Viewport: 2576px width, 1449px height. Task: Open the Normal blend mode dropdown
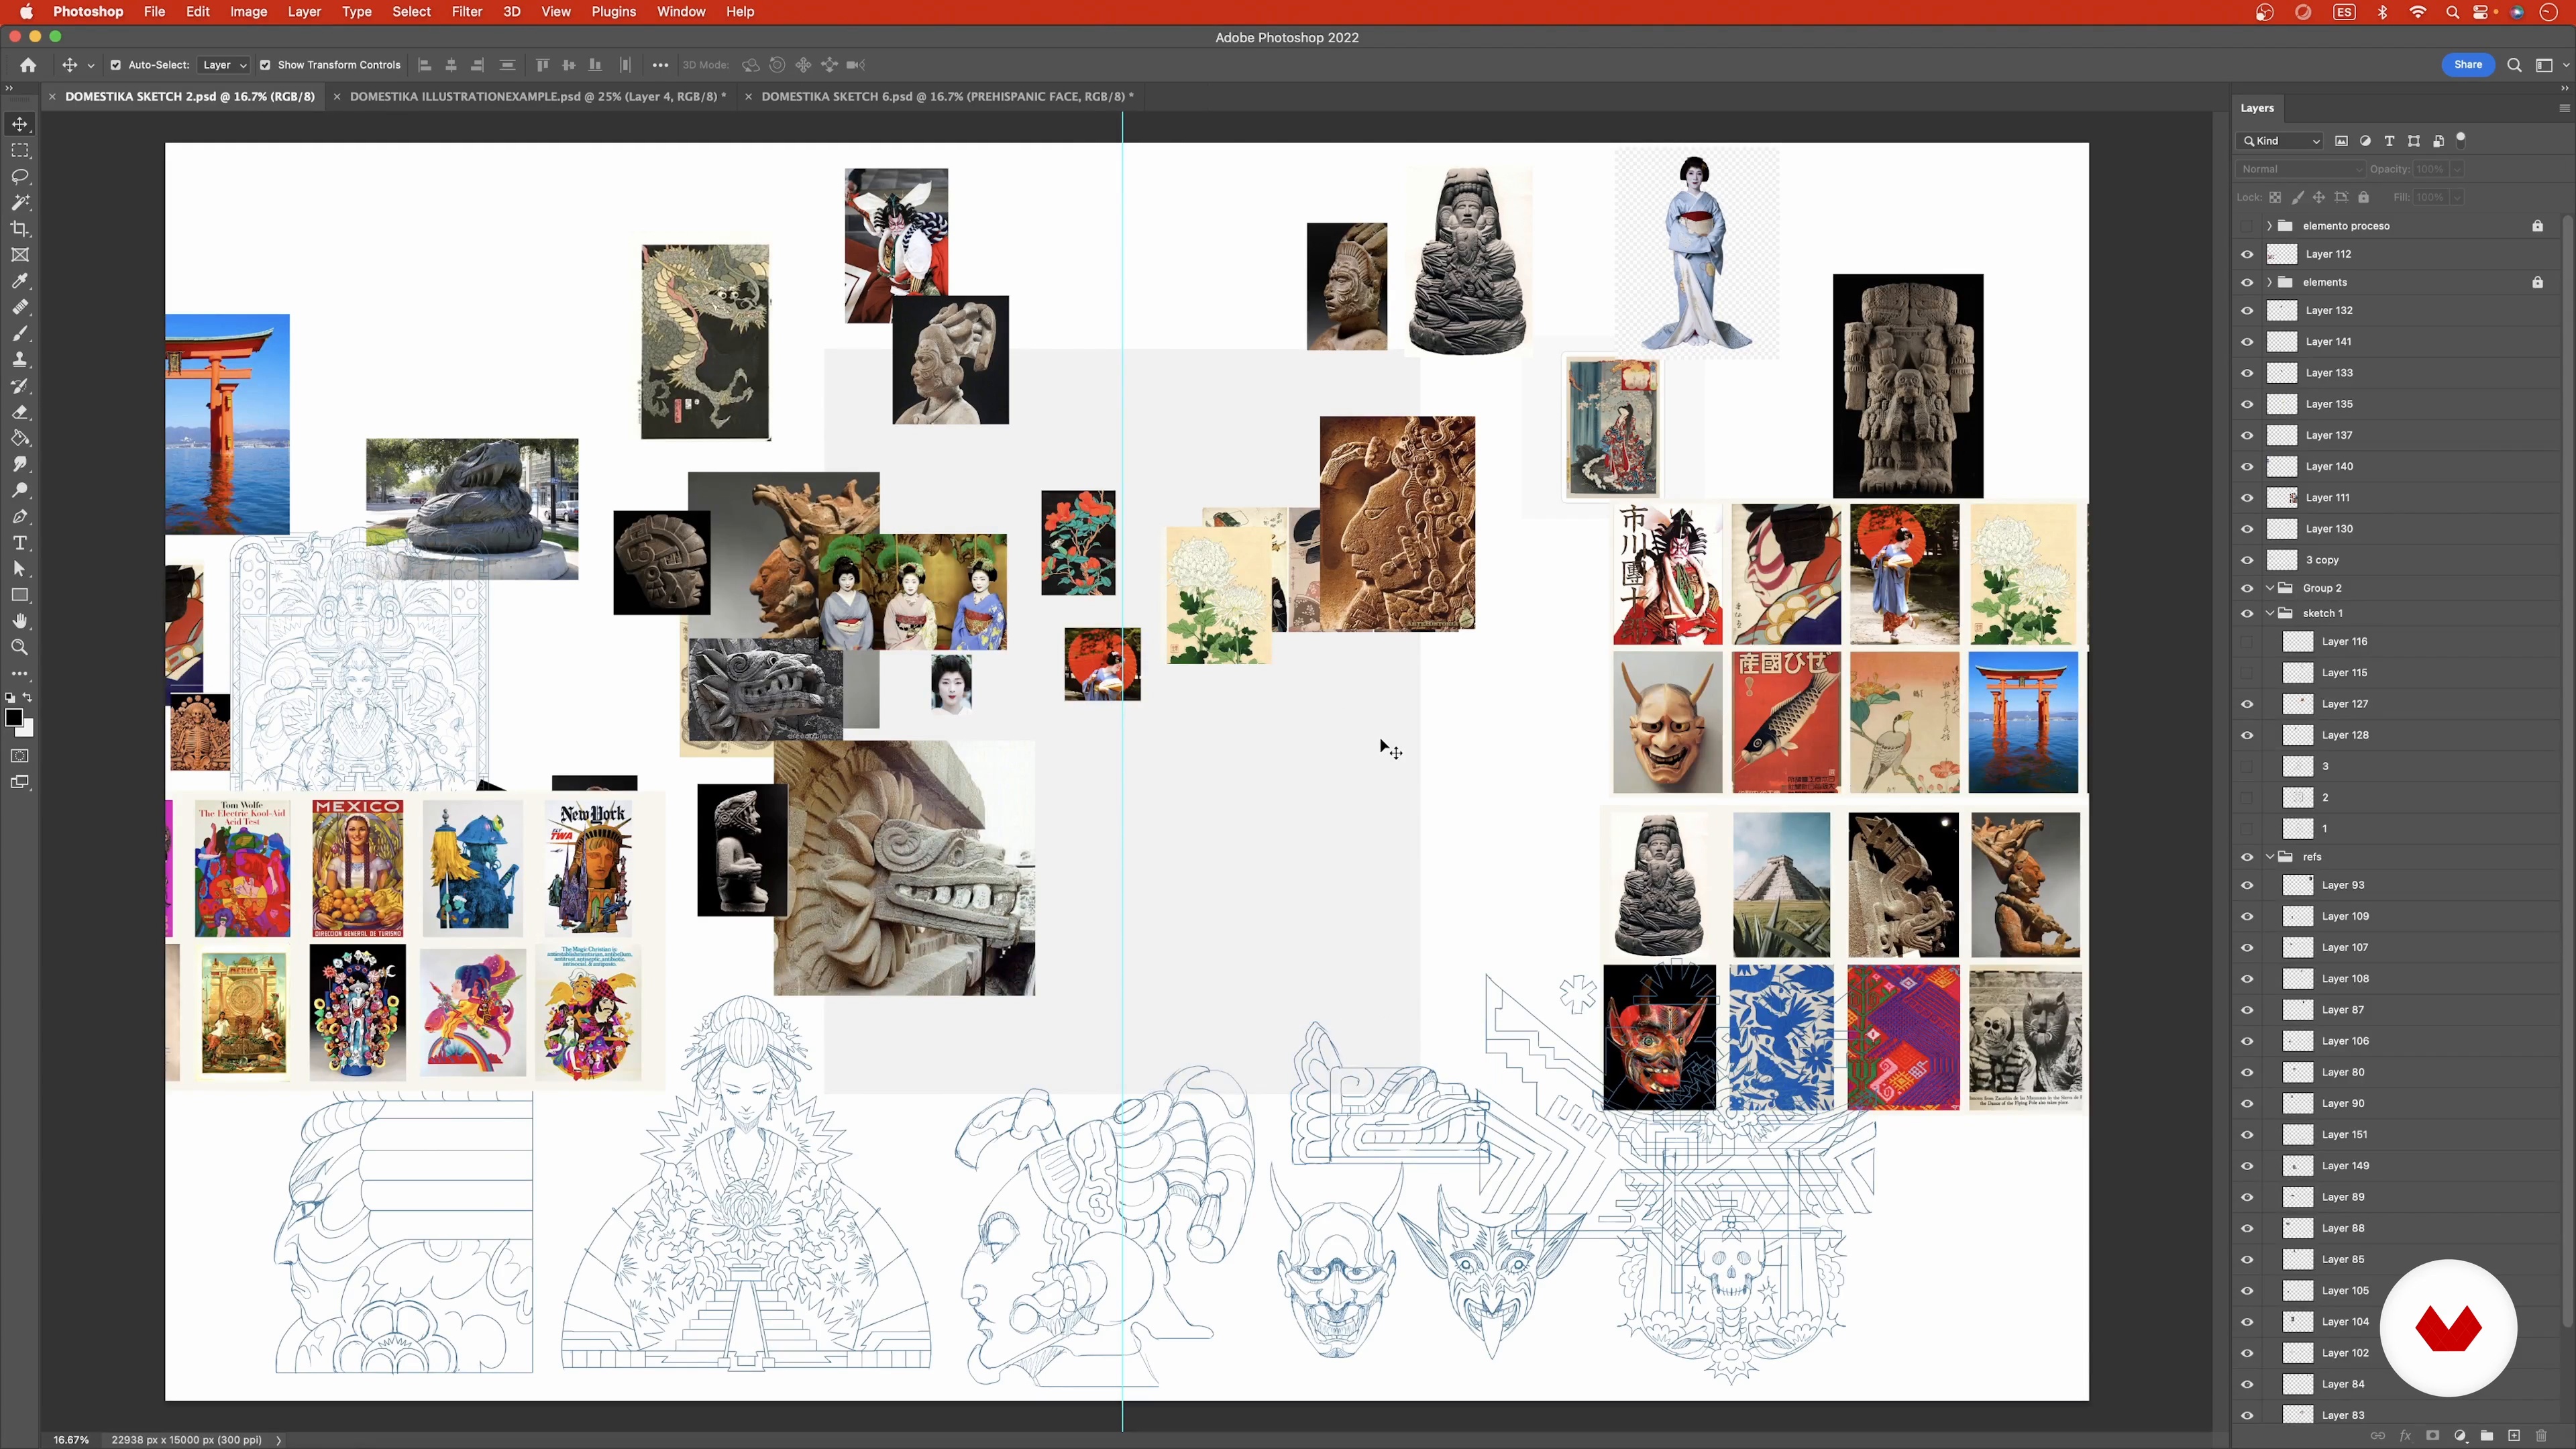click(2301, 169)
